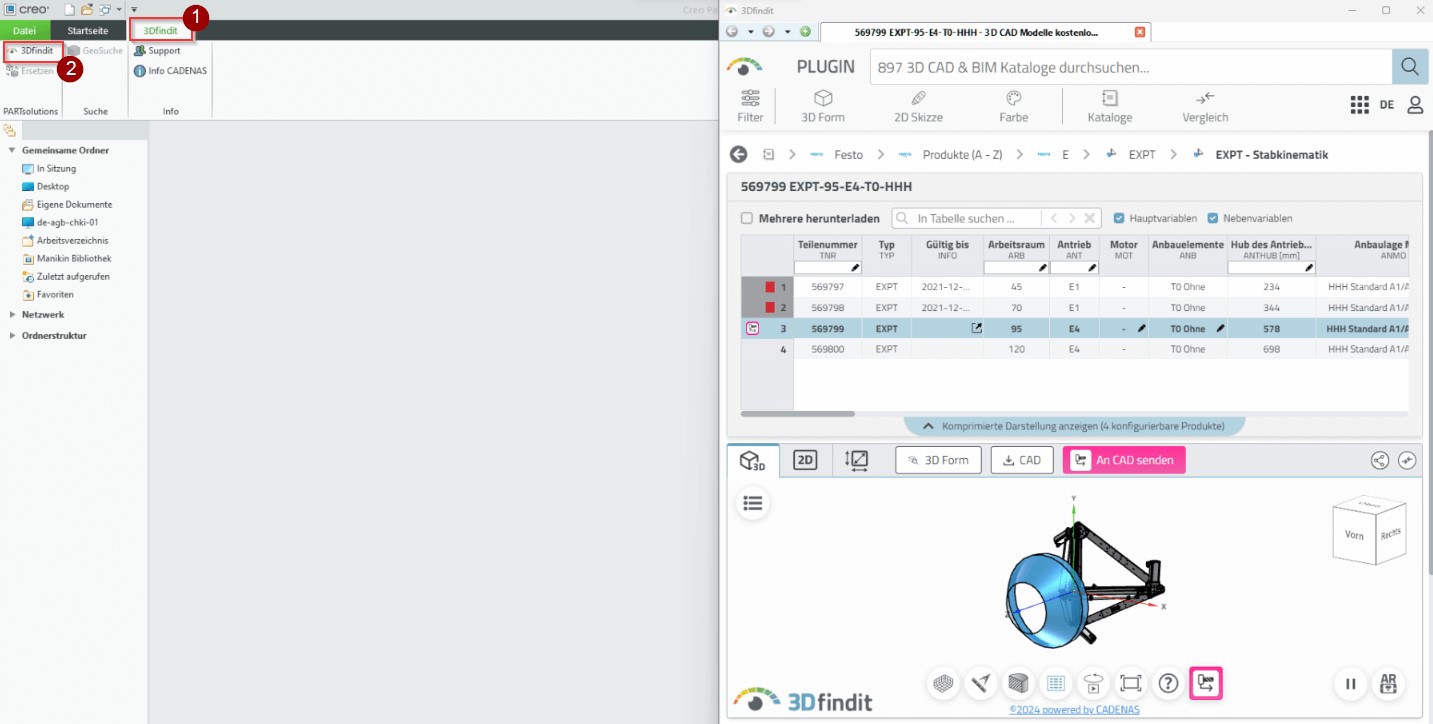This screenshot has width=1433, height=724.
Task: Launch 3Dfindit from the PARTsolutions group
Action: [32, 50]
